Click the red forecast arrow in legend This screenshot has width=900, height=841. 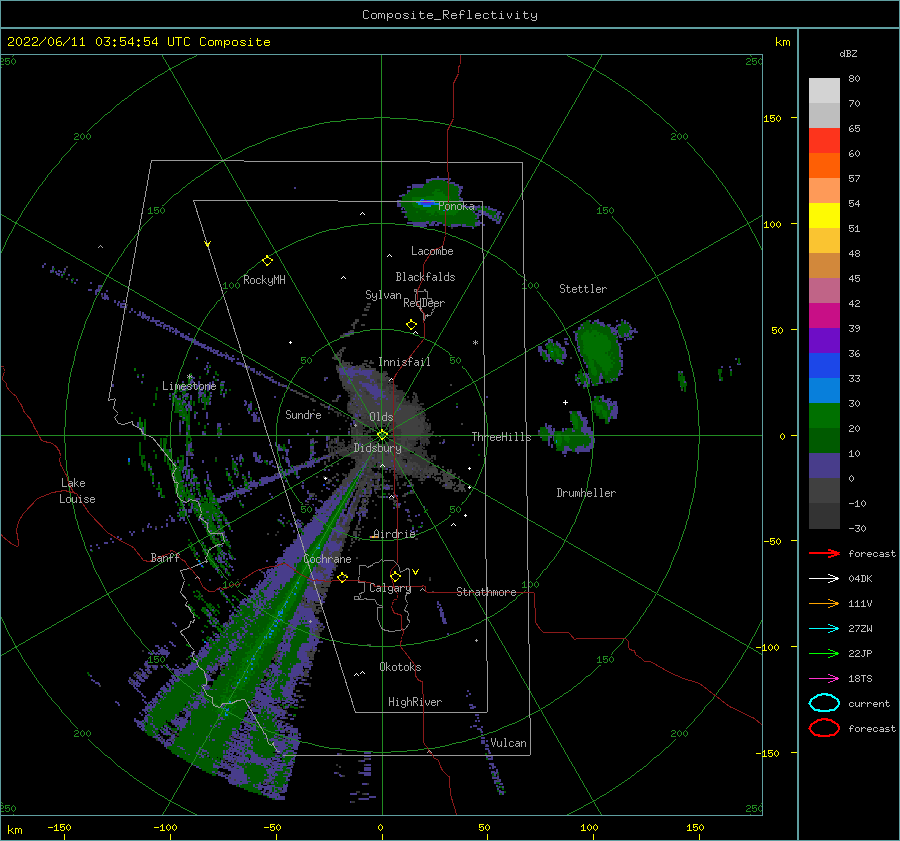(x=824, y=553)
